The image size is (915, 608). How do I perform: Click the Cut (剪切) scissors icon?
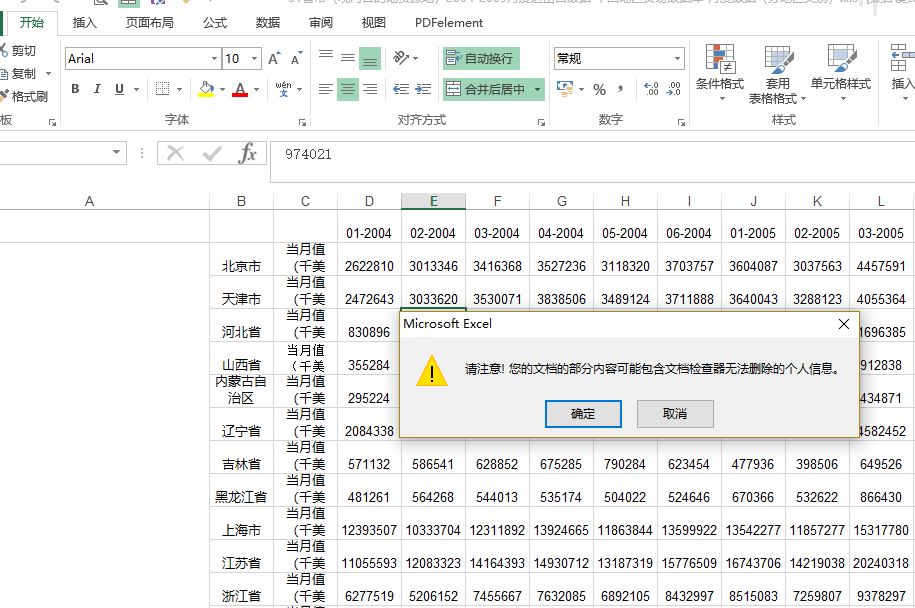(x=4, y=50)
